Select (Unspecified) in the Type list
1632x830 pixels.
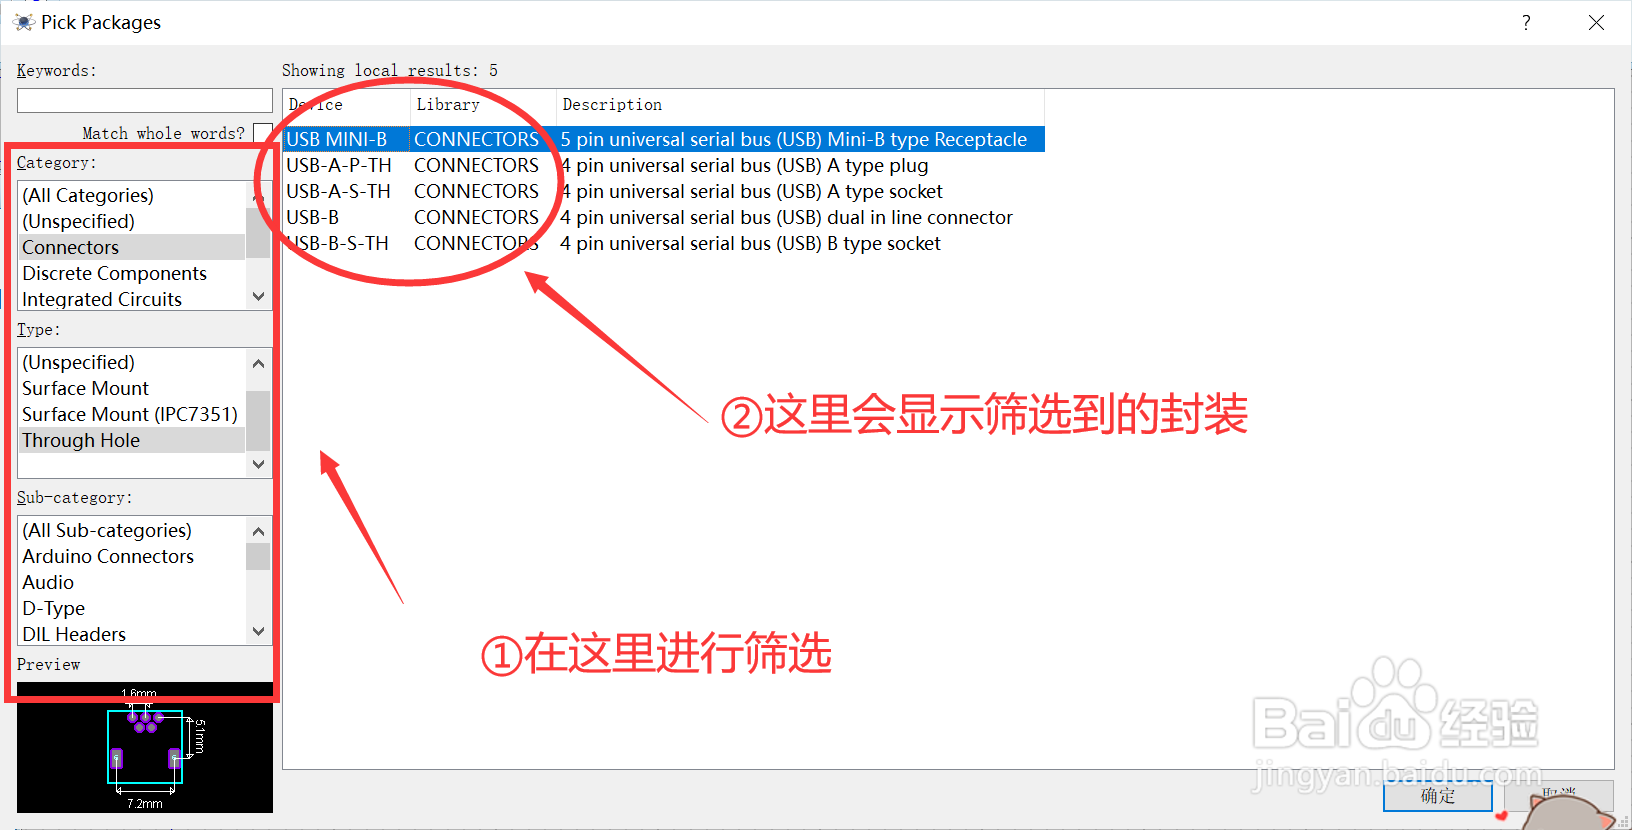click(x=132, y=362)
